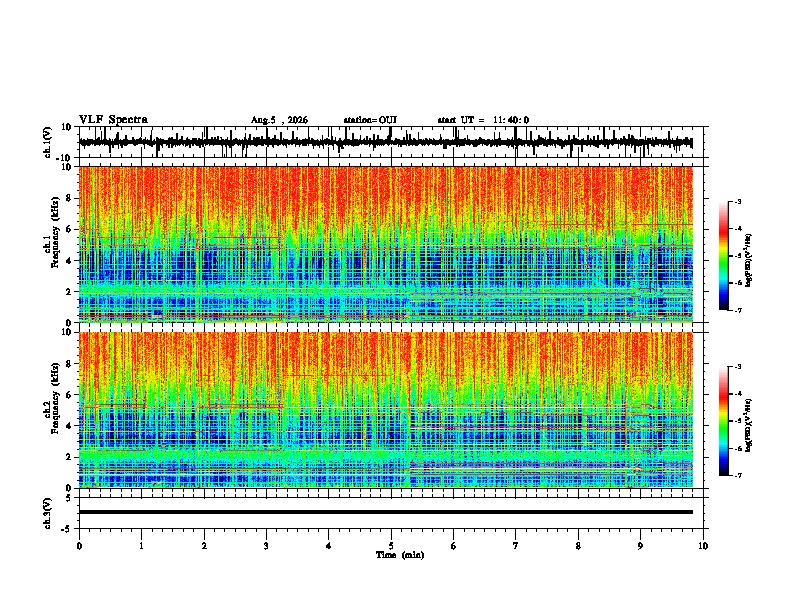Click the '4' kHz tick on ch.2 spectrogram axis

pyautogui.click(x=69, y=426)
